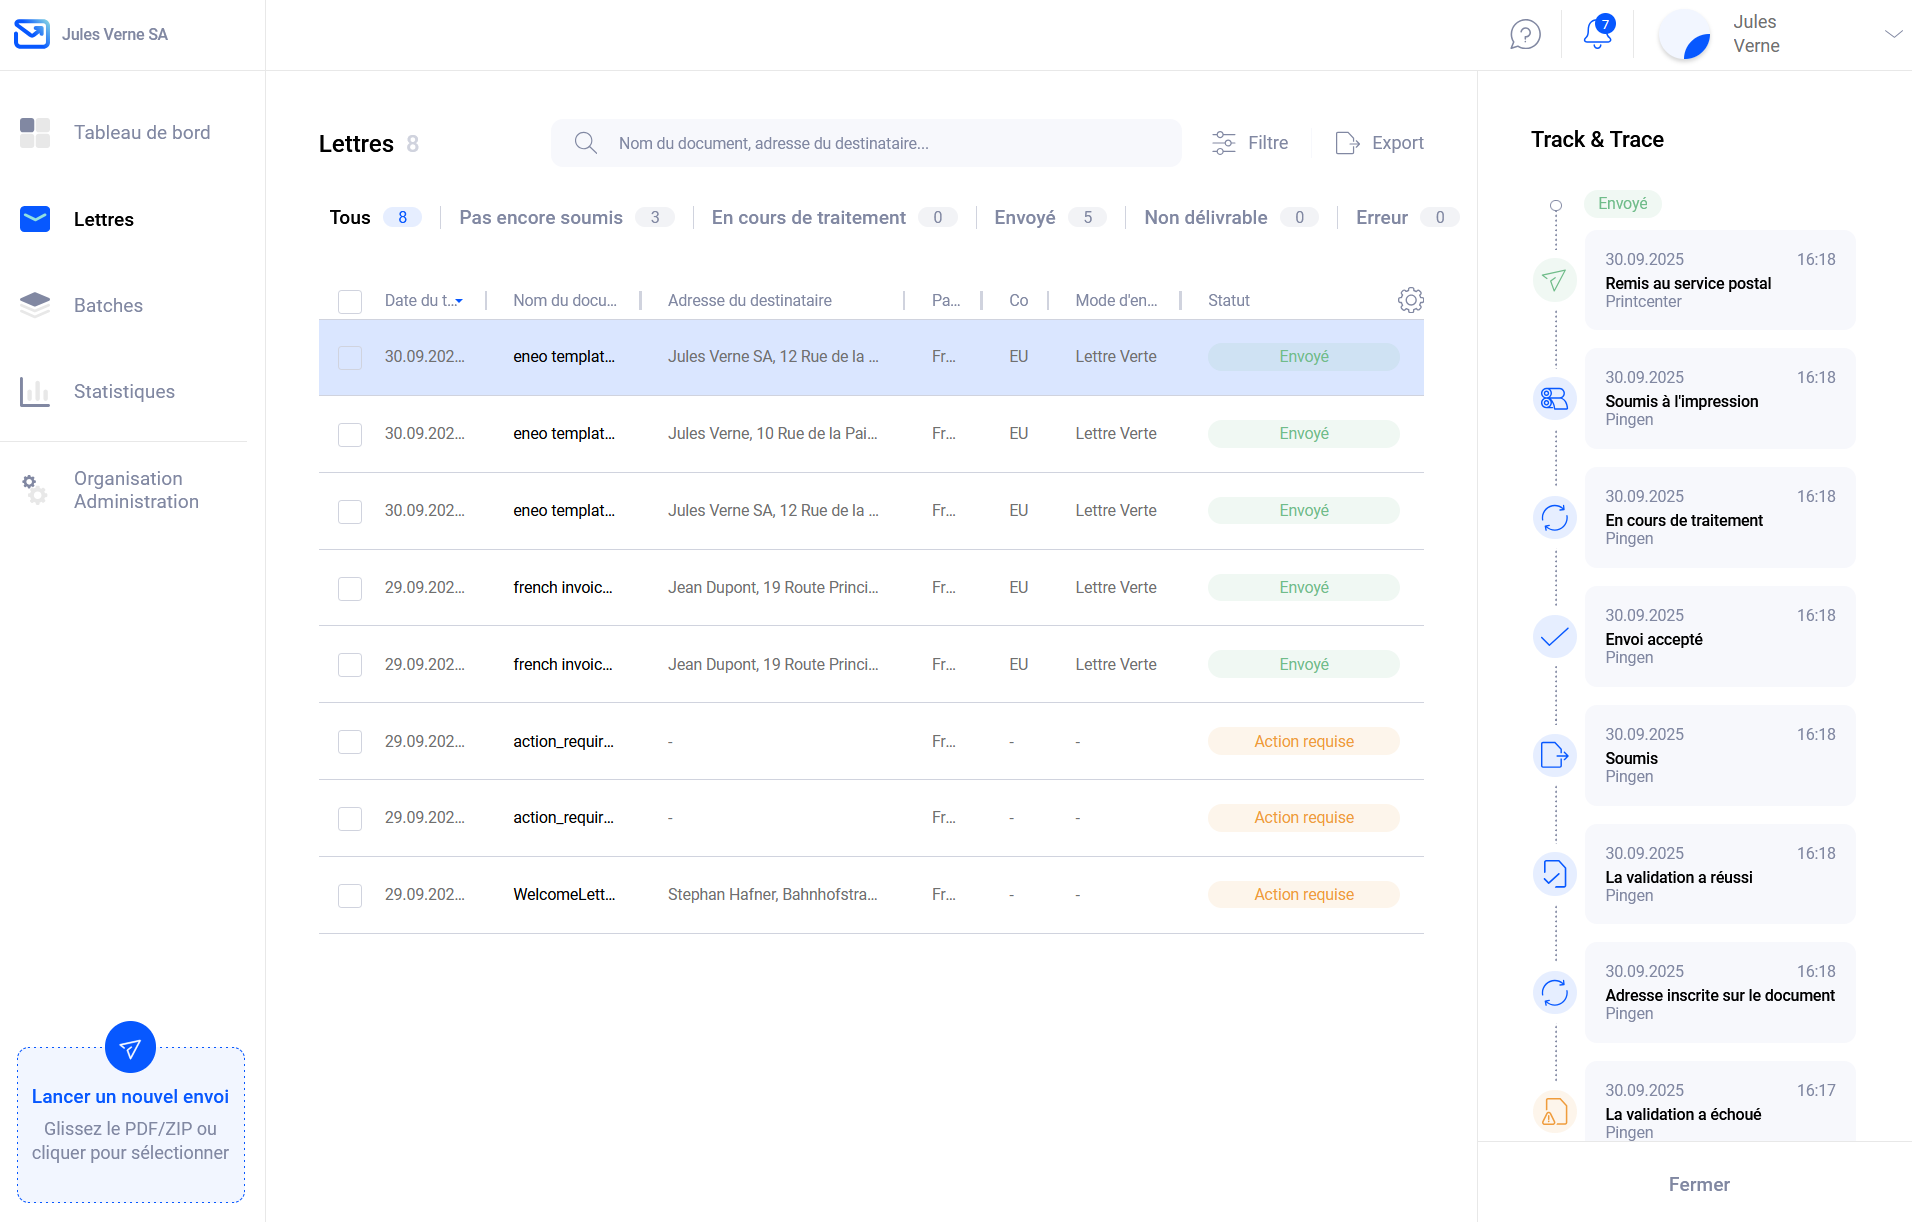Open notifications bell with 7 badge
The height and width of the screenshot is (1222, 1912).
tap(1597, 34)
